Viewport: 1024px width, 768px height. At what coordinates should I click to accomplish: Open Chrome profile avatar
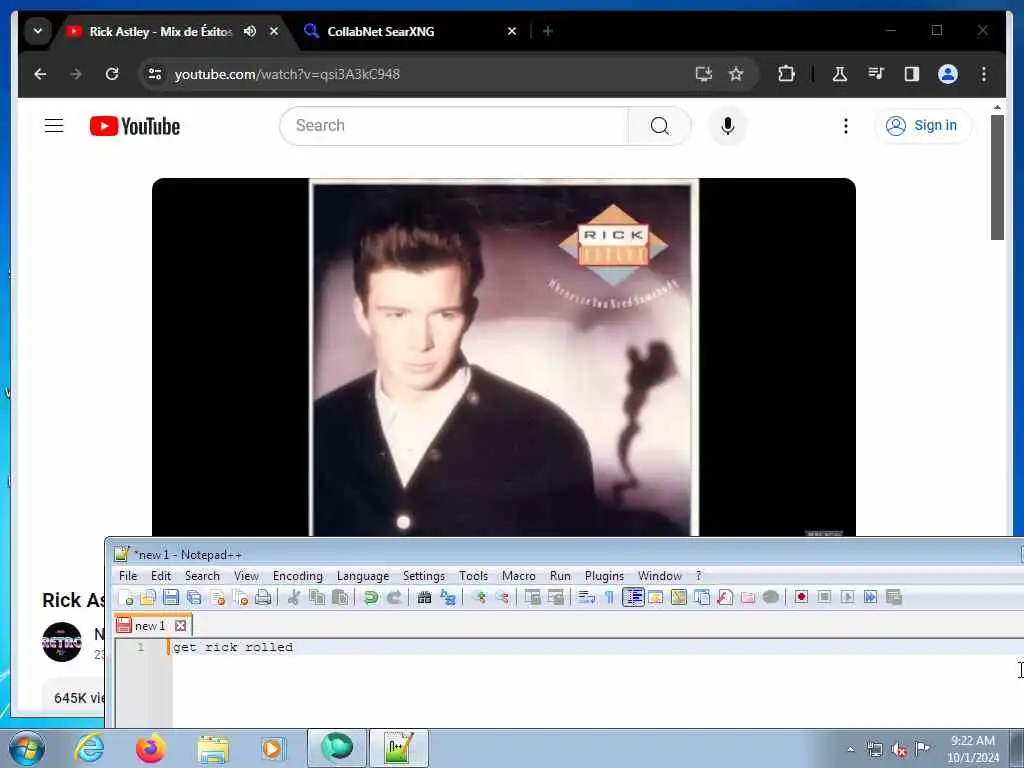[x=948, y=74]
